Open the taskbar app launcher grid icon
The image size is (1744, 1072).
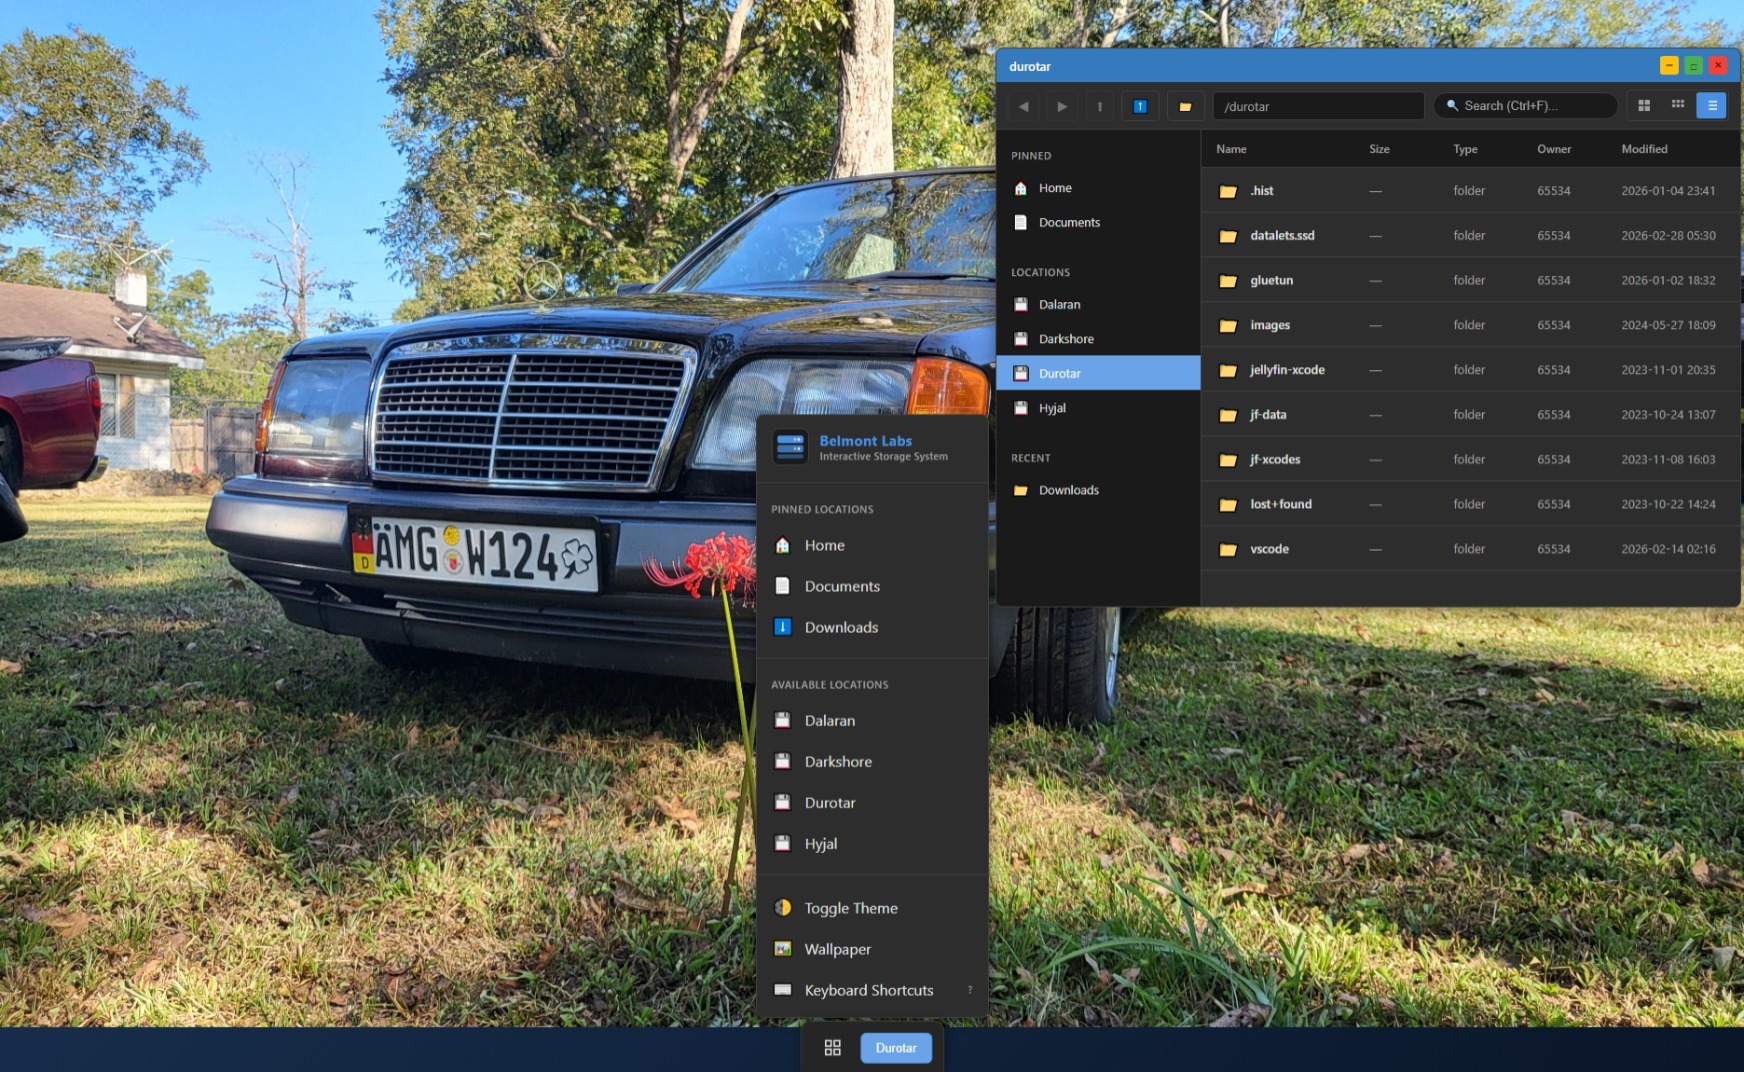832,1047
